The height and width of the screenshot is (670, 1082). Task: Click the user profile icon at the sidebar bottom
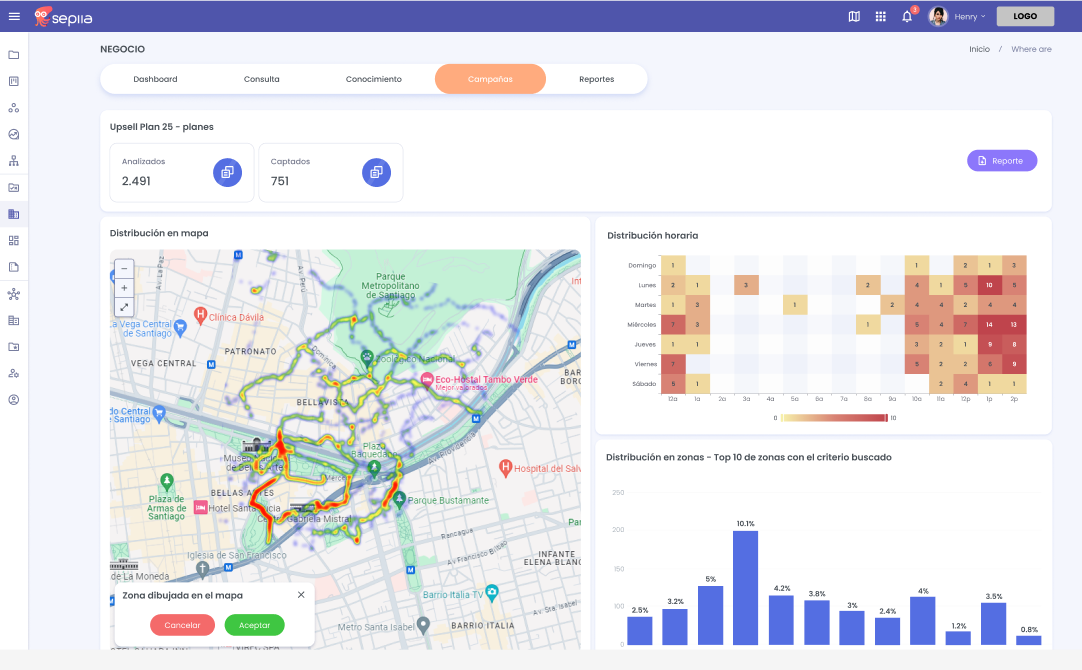click(14, 400)
